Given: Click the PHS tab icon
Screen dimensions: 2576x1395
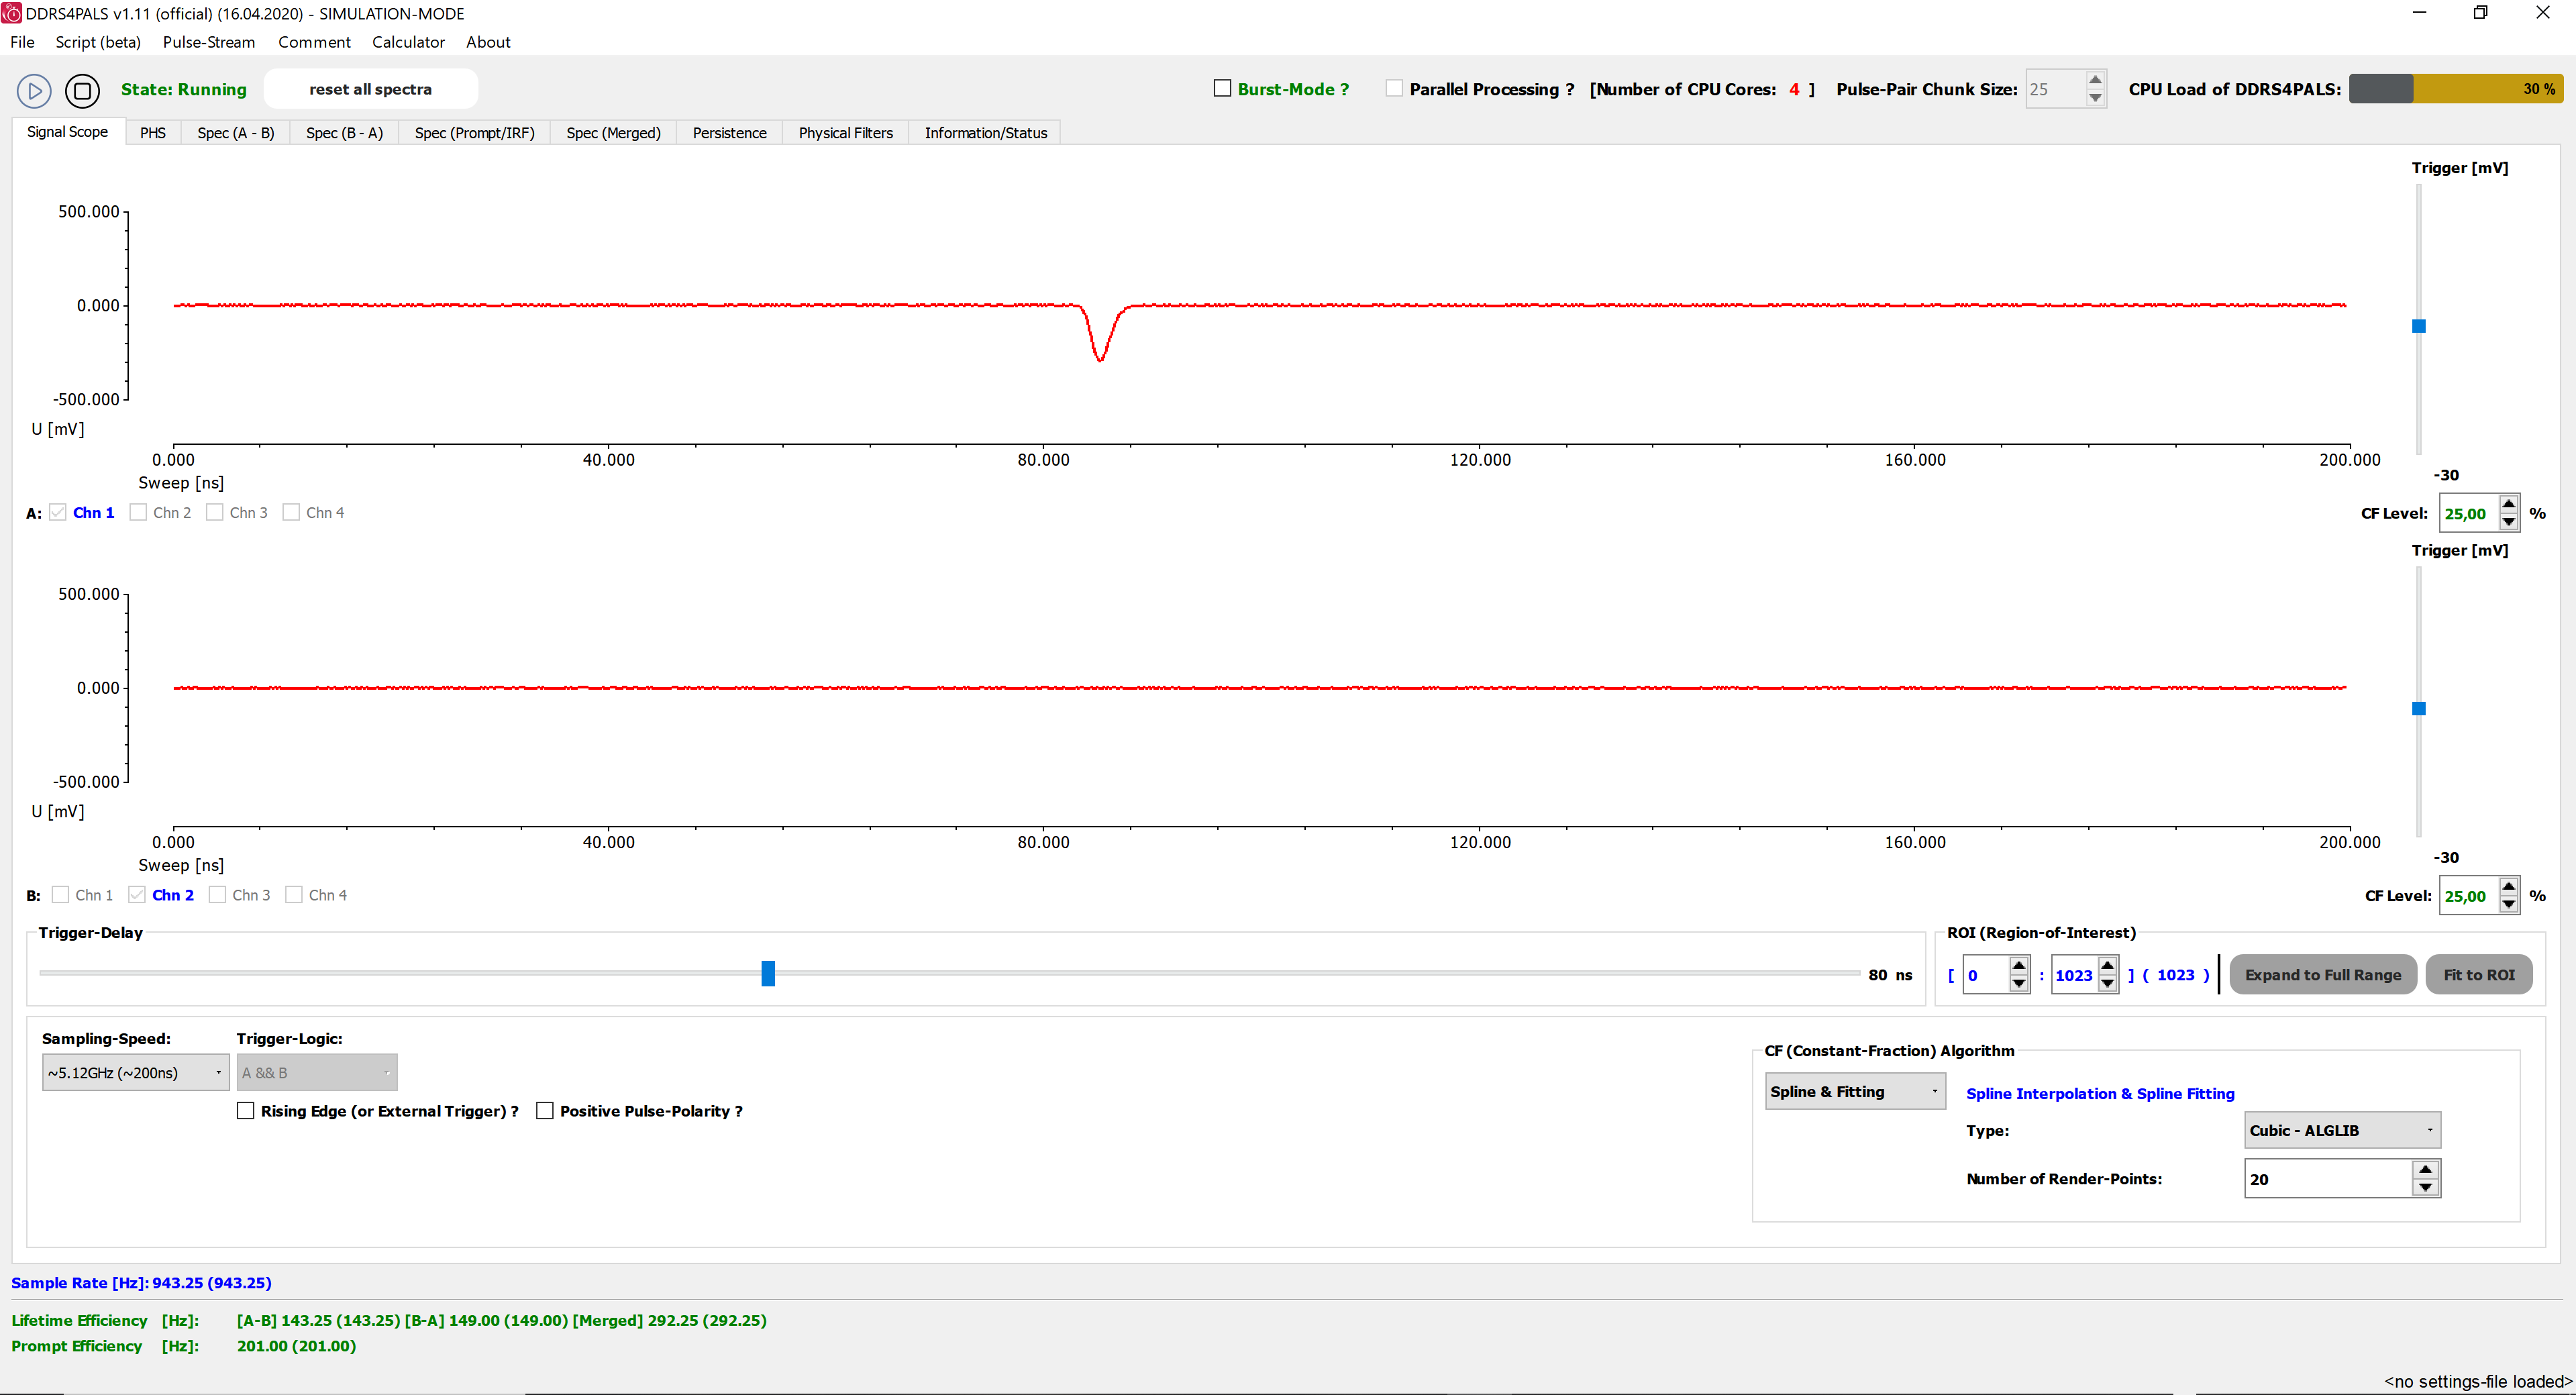Looking at the screenshot, I should click(x=153, y=132).
